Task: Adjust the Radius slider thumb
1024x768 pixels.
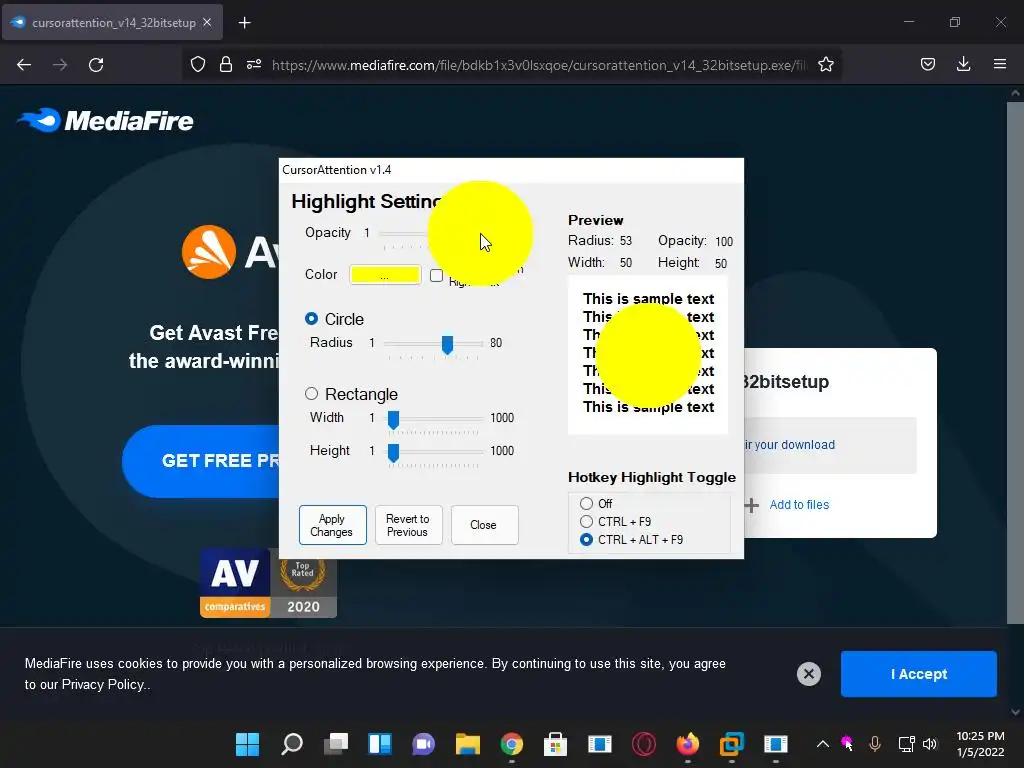Action: [x=447, y=344]
